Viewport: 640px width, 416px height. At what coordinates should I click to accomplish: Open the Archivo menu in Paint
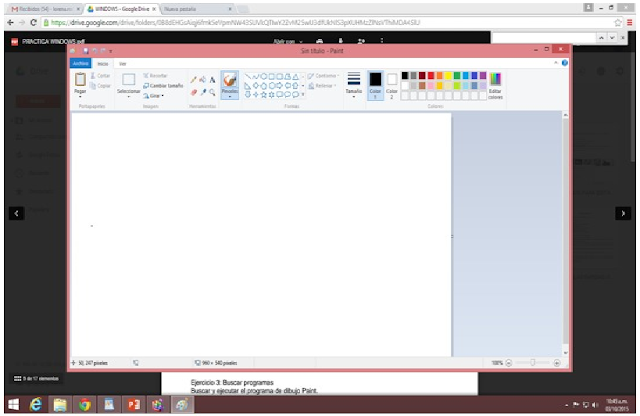[81, 64]
